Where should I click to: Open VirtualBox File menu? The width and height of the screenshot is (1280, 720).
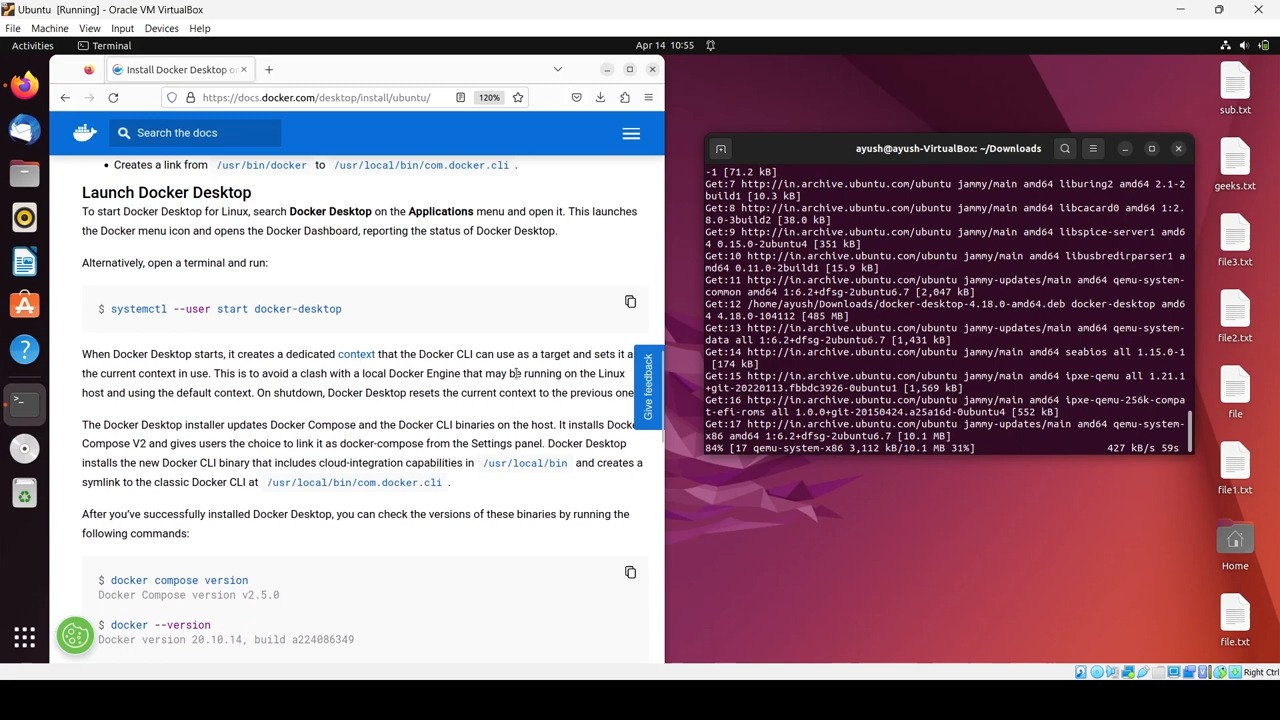point(13,28)
